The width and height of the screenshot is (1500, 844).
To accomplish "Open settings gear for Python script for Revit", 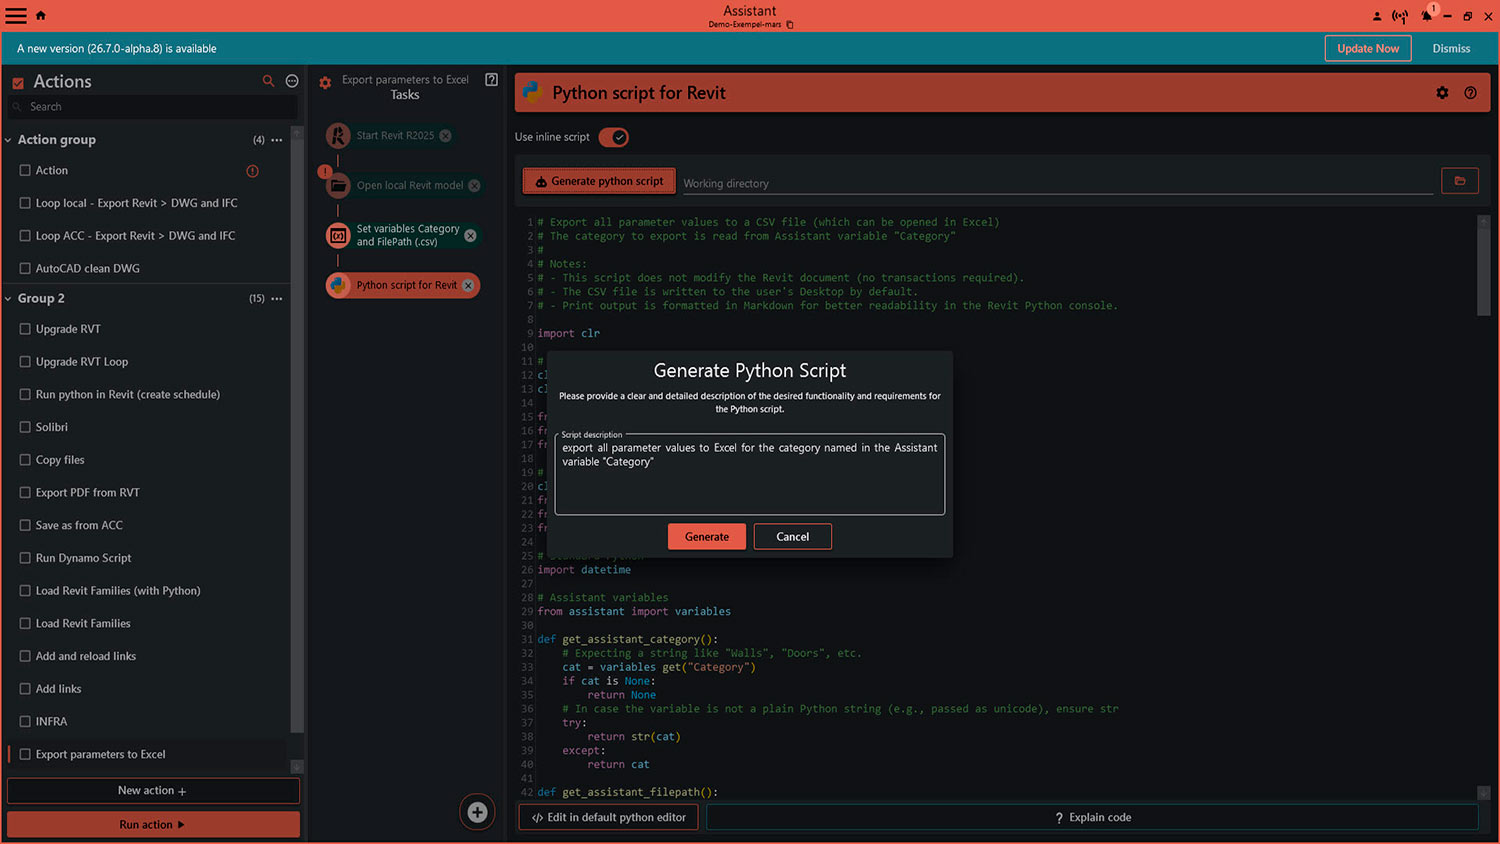I will [x=1442, y=93].
